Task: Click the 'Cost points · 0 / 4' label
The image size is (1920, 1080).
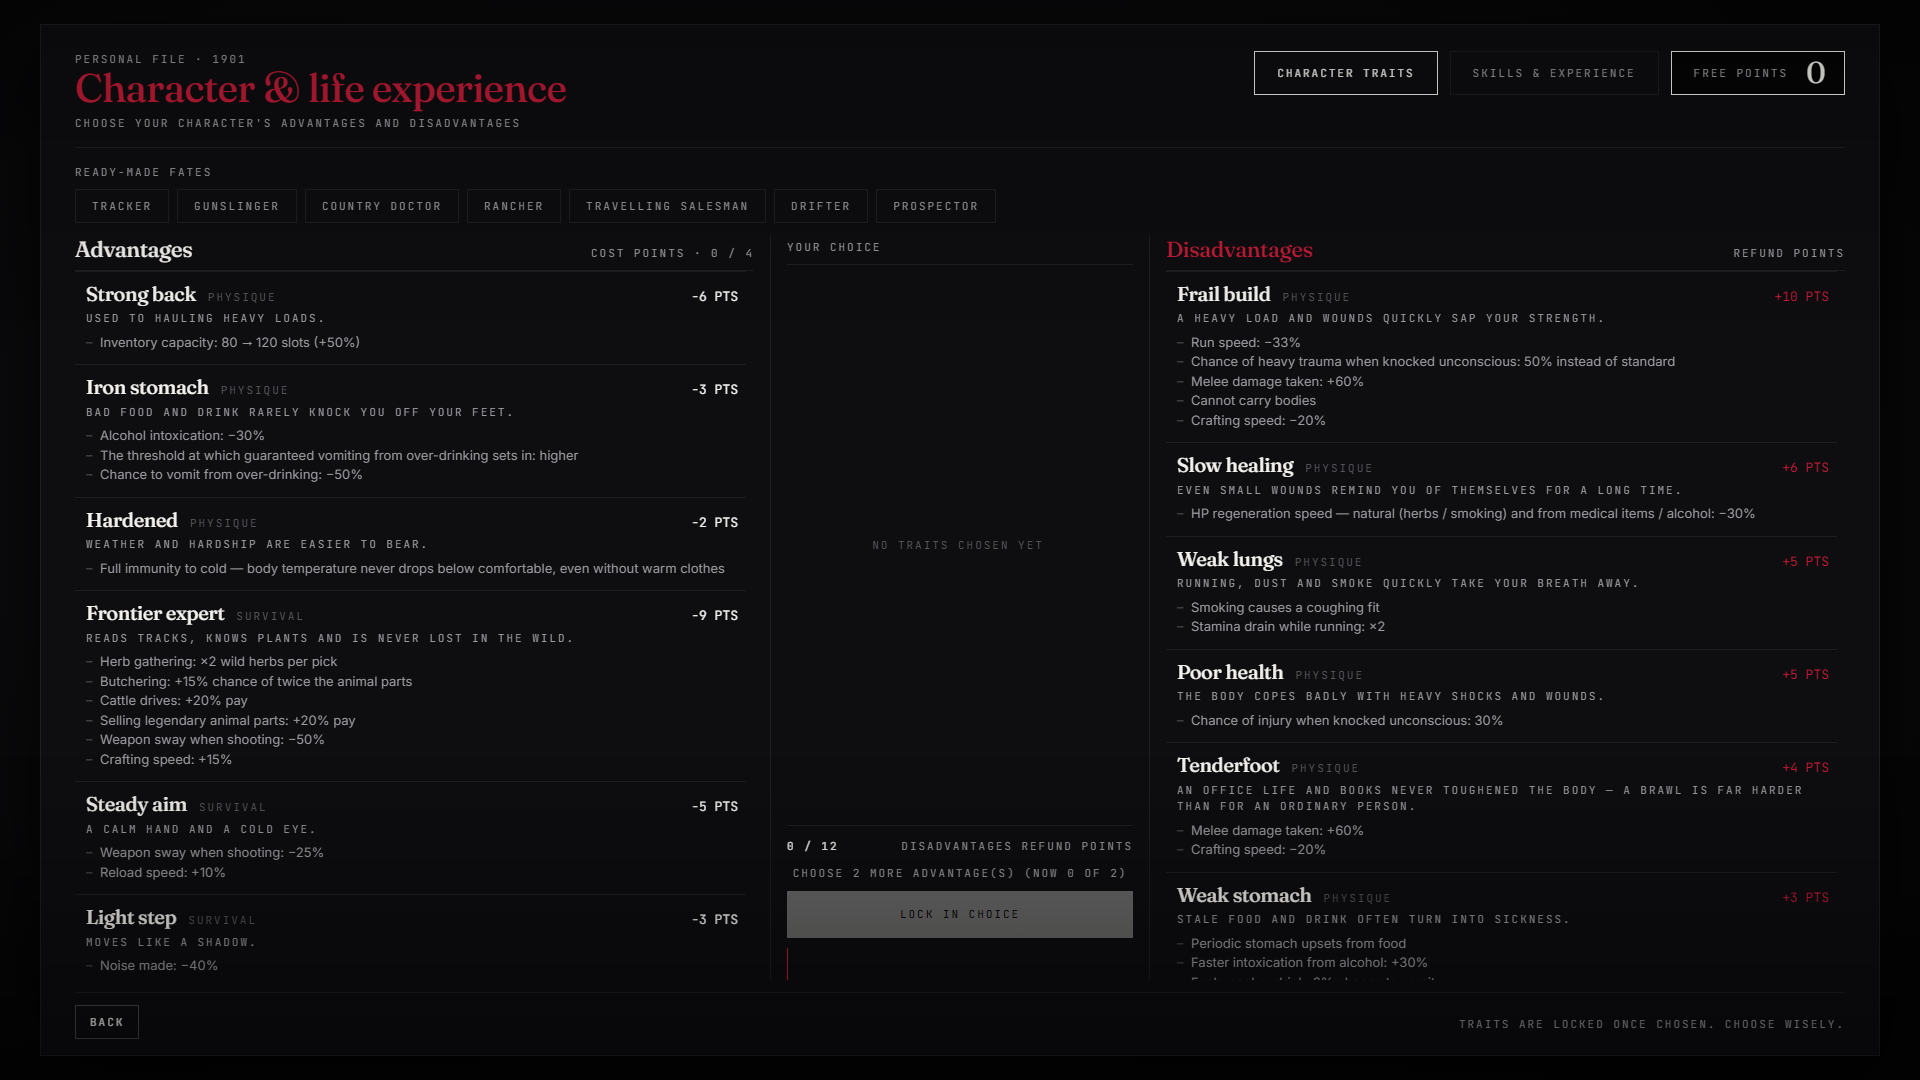Action: click(x=672, y=254)
